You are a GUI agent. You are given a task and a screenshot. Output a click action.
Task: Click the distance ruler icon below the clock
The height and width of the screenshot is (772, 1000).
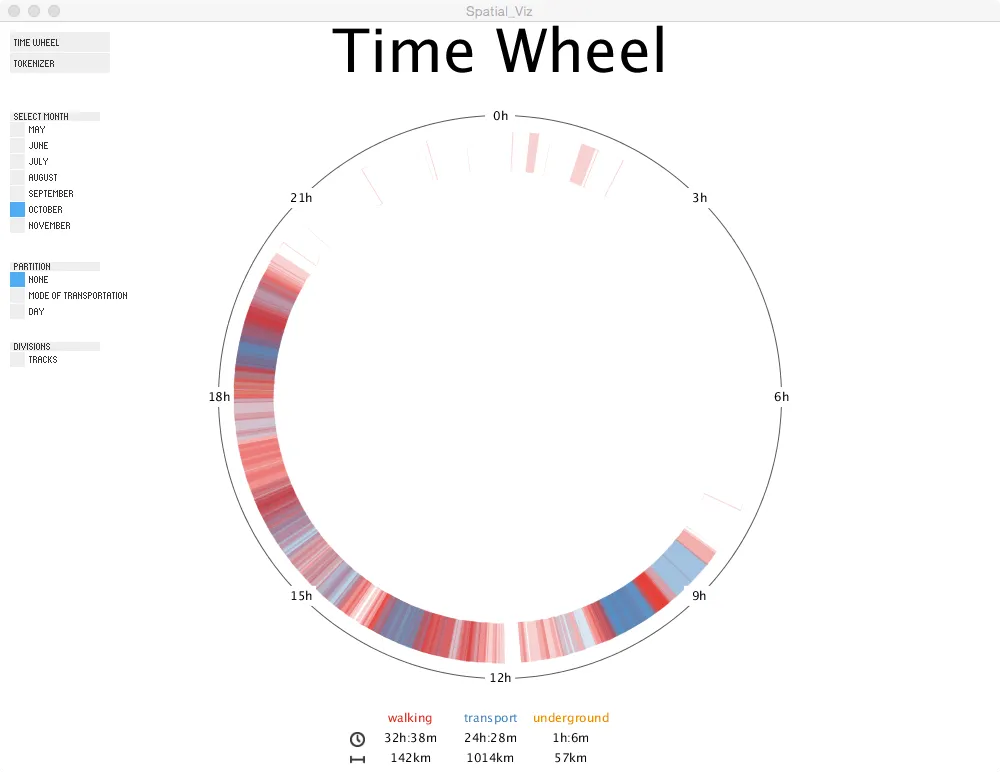(357, 758)
